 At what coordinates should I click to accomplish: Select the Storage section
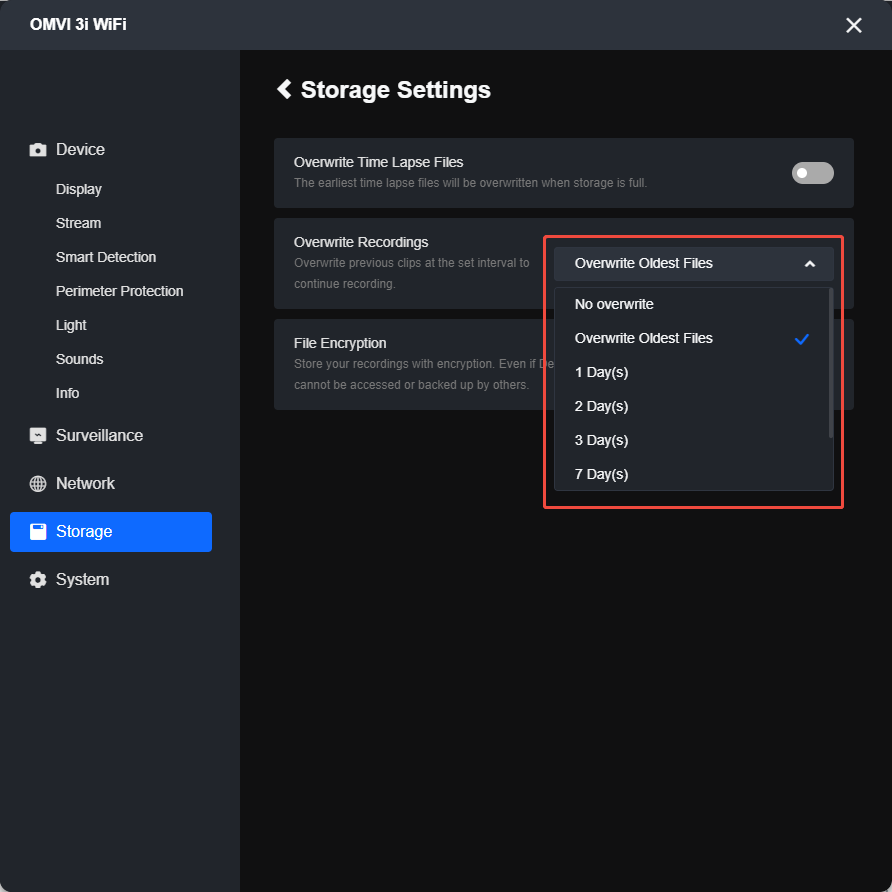(111, 532)
